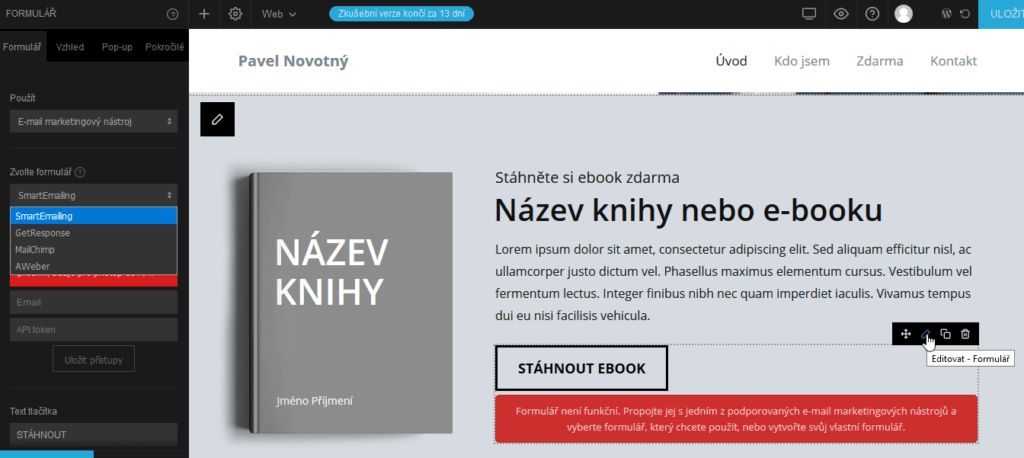The height and width of the screenshot is (458, 1024).
Task: Delete the form element trash icon
Action: tap(965, 334)
